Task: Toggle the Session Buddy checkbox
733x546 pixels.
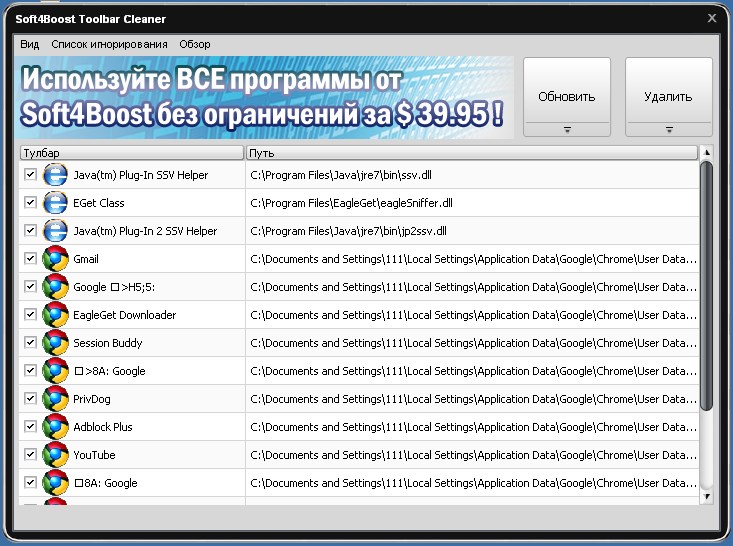Action: pyautogui.click(x=30, y=343)
